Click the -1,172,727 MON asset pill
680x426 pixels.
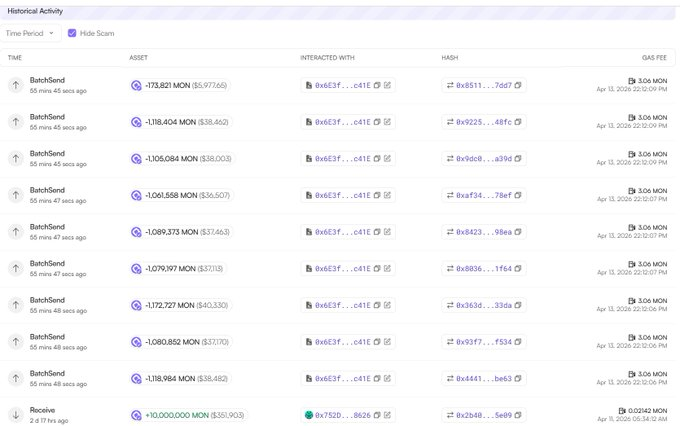click(180, 305)
